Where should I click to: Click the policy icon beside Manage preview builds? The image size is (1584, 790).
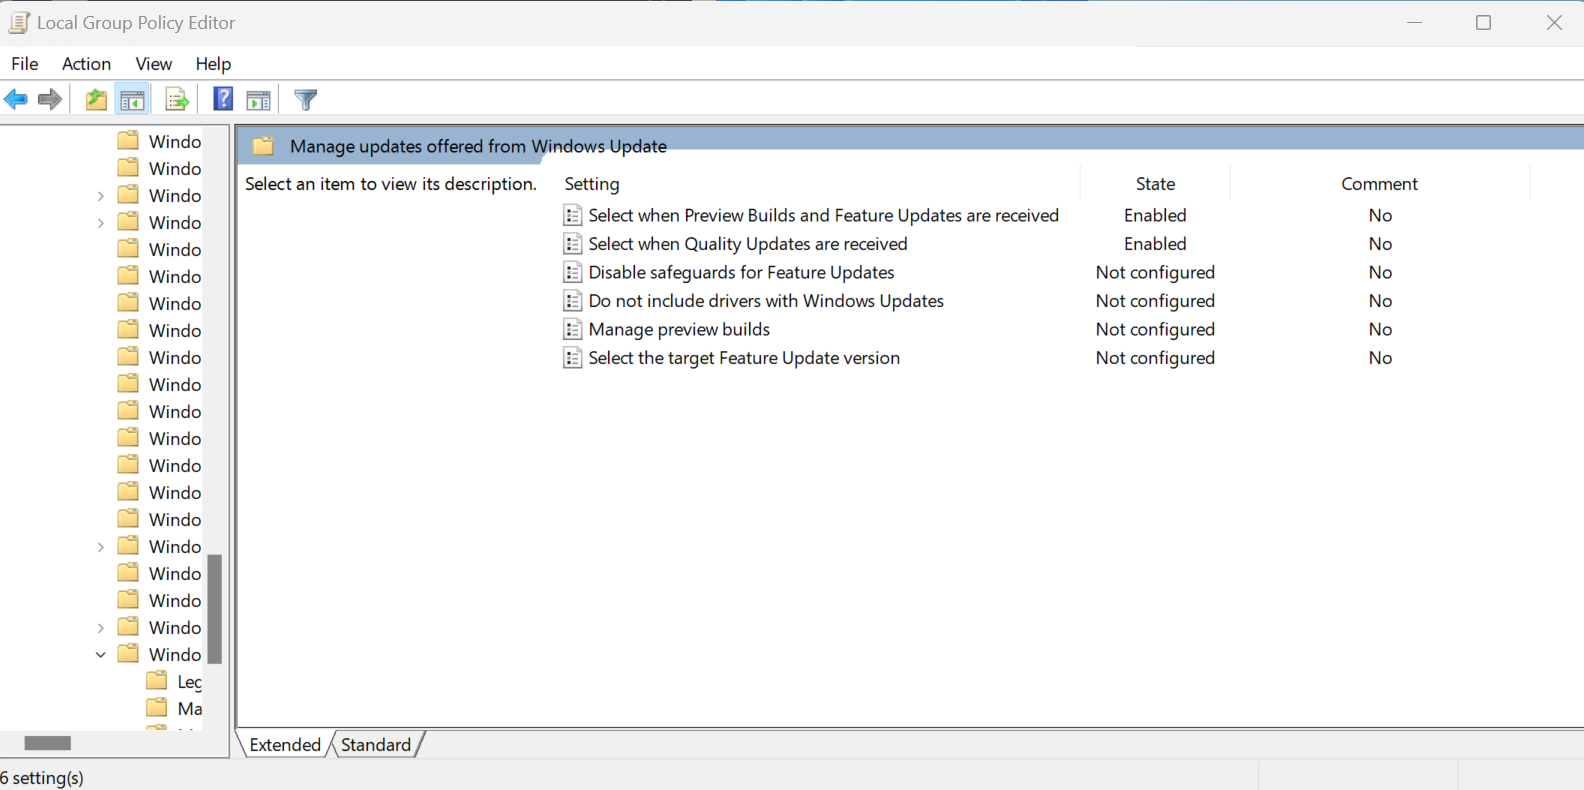click(x=572, y=330)
